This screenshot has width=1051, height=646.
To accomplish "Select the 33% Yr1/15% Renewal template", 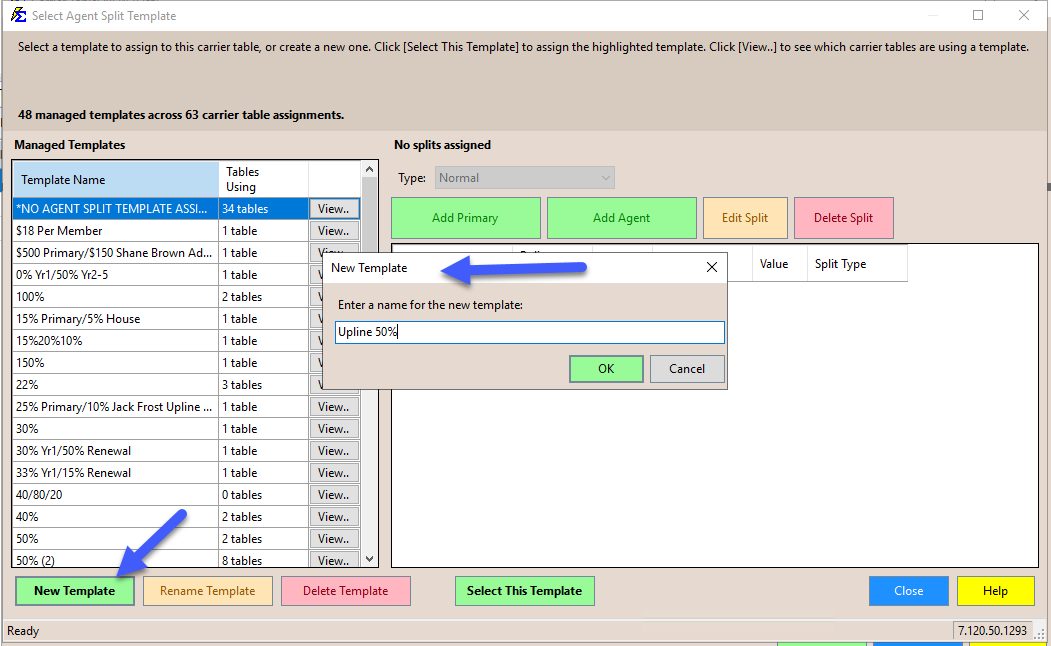I will (116, 472).
